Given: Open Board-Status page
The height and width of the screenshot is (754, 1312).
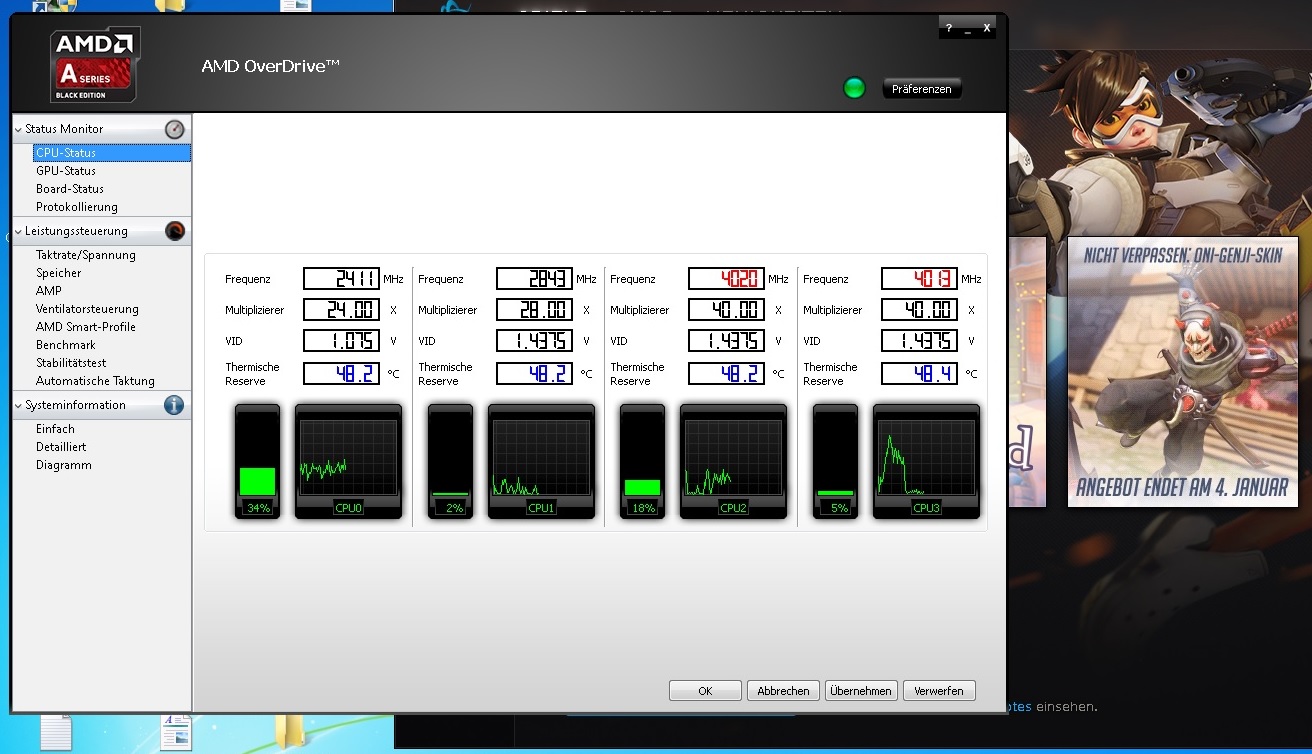Looking at the screenshot, I should pos(70,189).
